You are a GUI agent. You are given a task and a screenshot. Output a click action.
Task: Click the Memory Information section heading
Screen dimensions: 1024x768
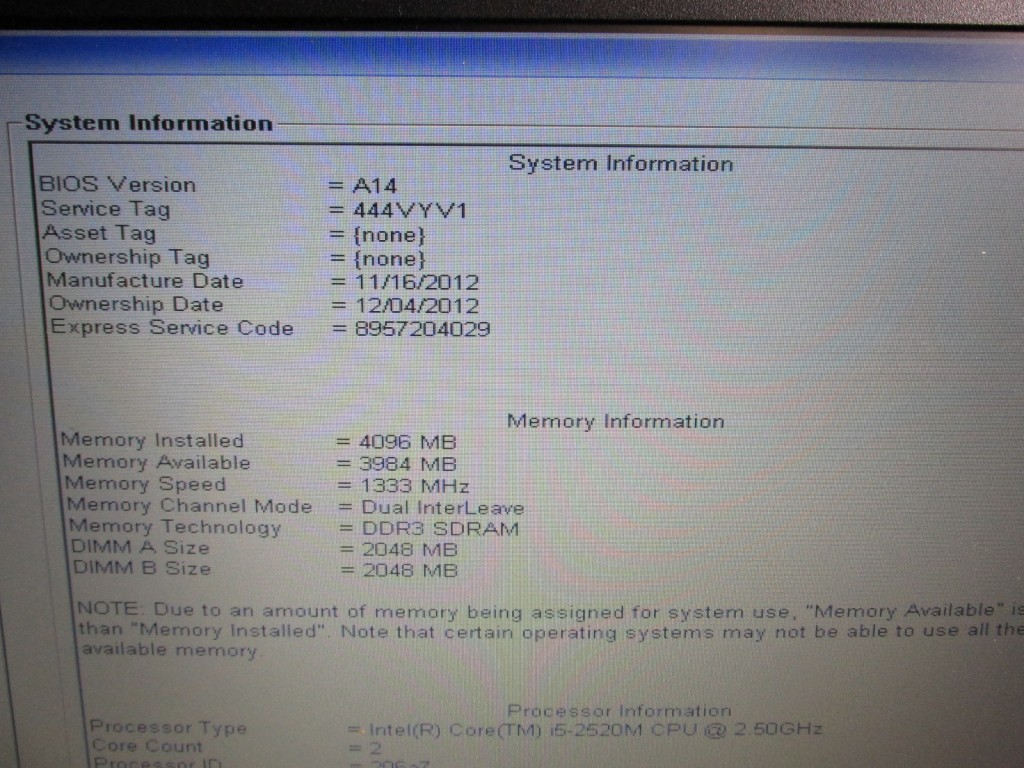coord(616,421)
